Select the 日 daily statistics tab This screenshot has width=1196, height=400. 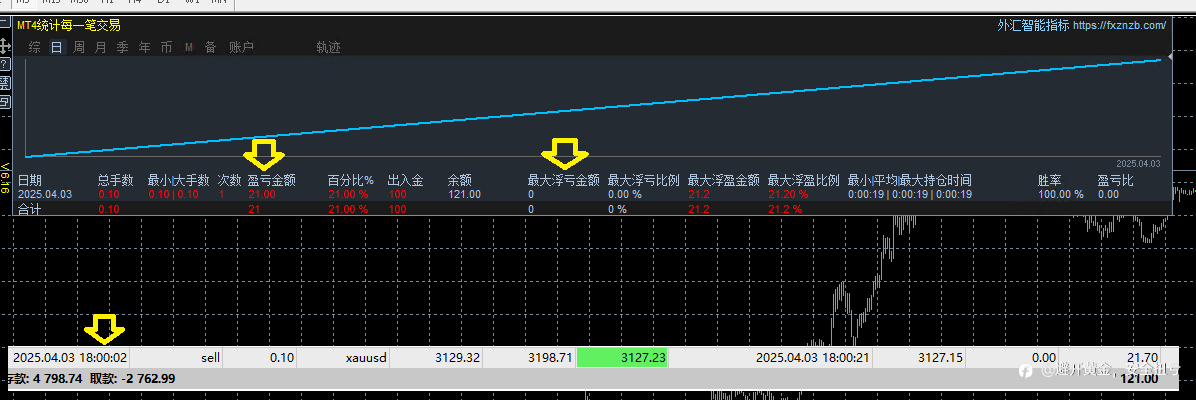click(56, 47)
